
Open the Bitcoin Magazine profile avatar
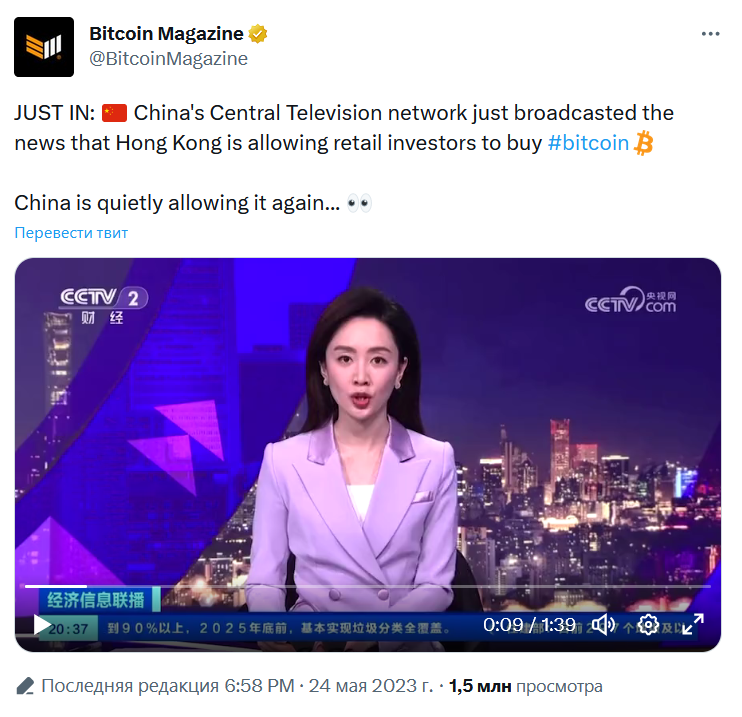click(44, 47)
